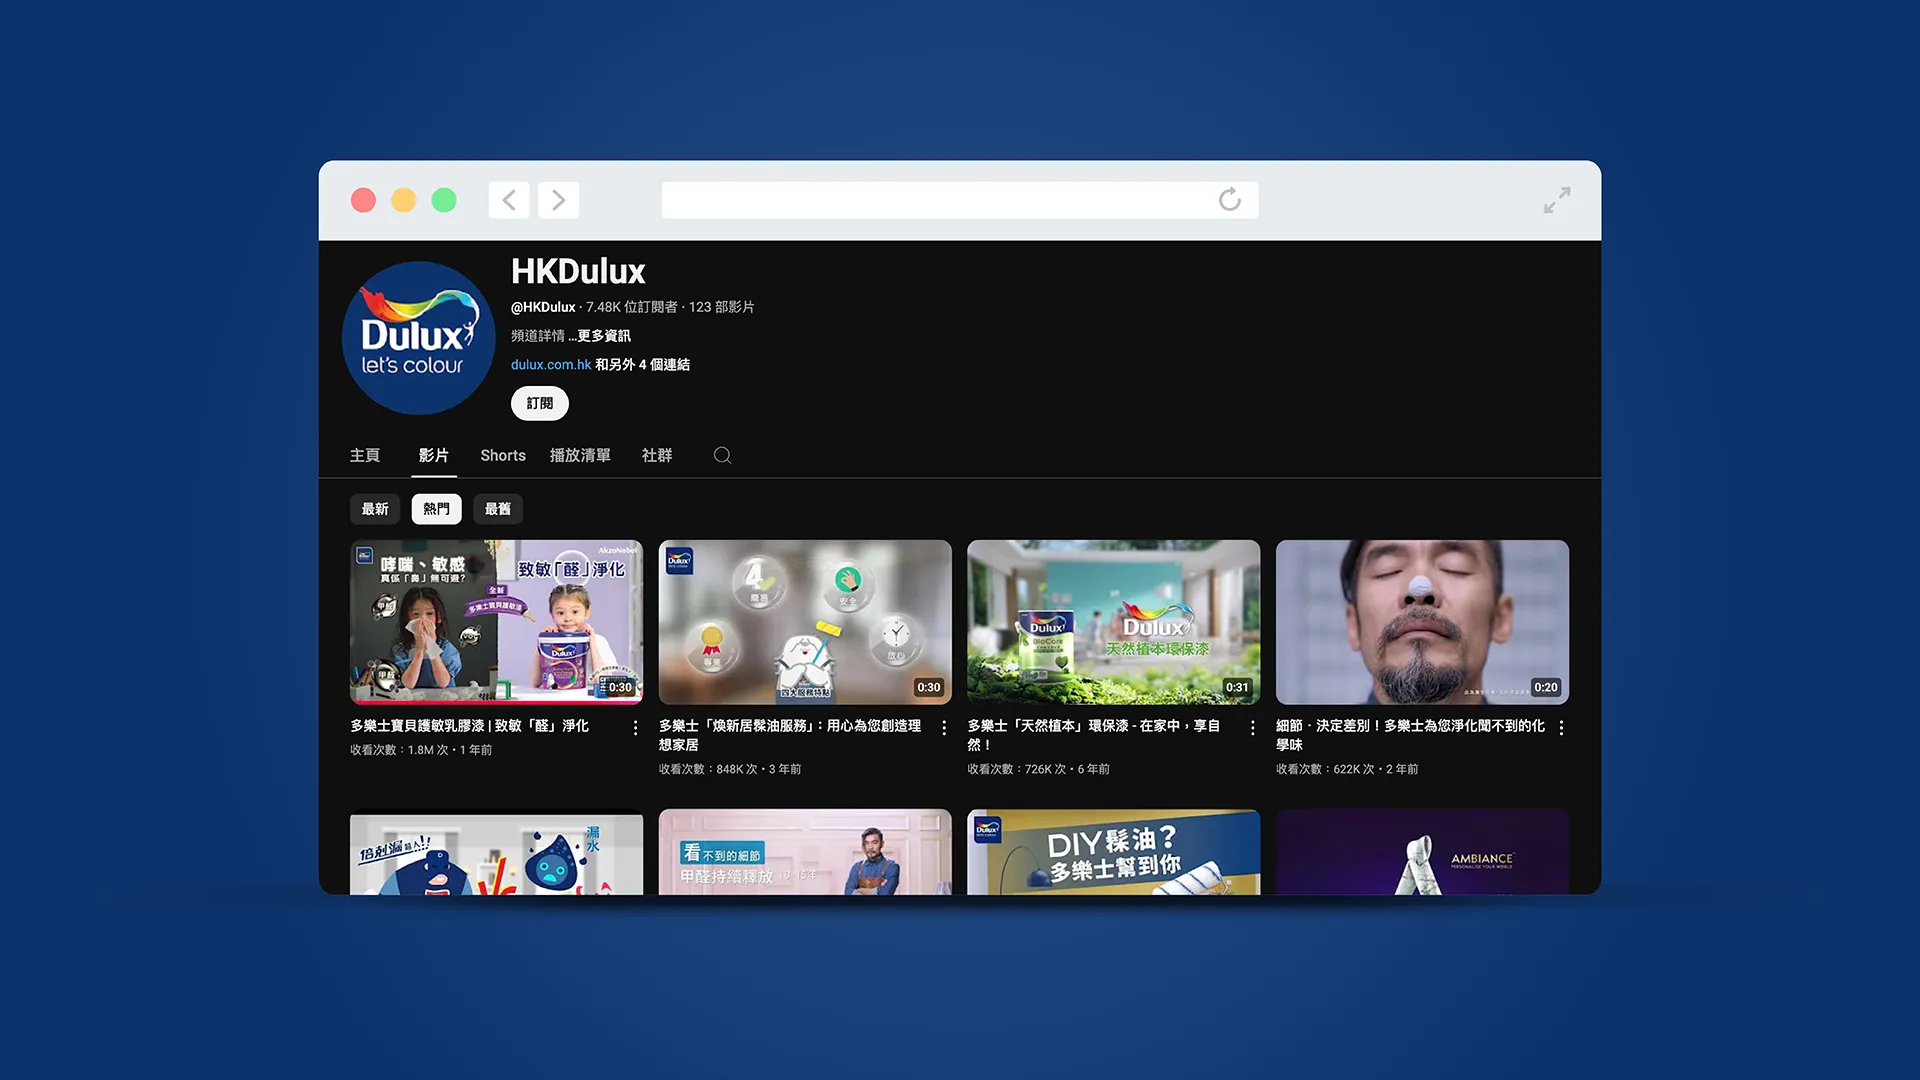Go back with the browser back arrow
The width and height of the screenshot is (1920, 1080).
click(x=509, y=200)
